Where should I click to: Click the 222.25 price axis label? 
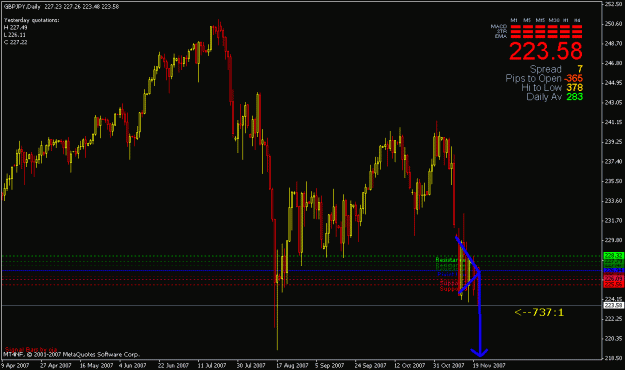tap(613, 319)
